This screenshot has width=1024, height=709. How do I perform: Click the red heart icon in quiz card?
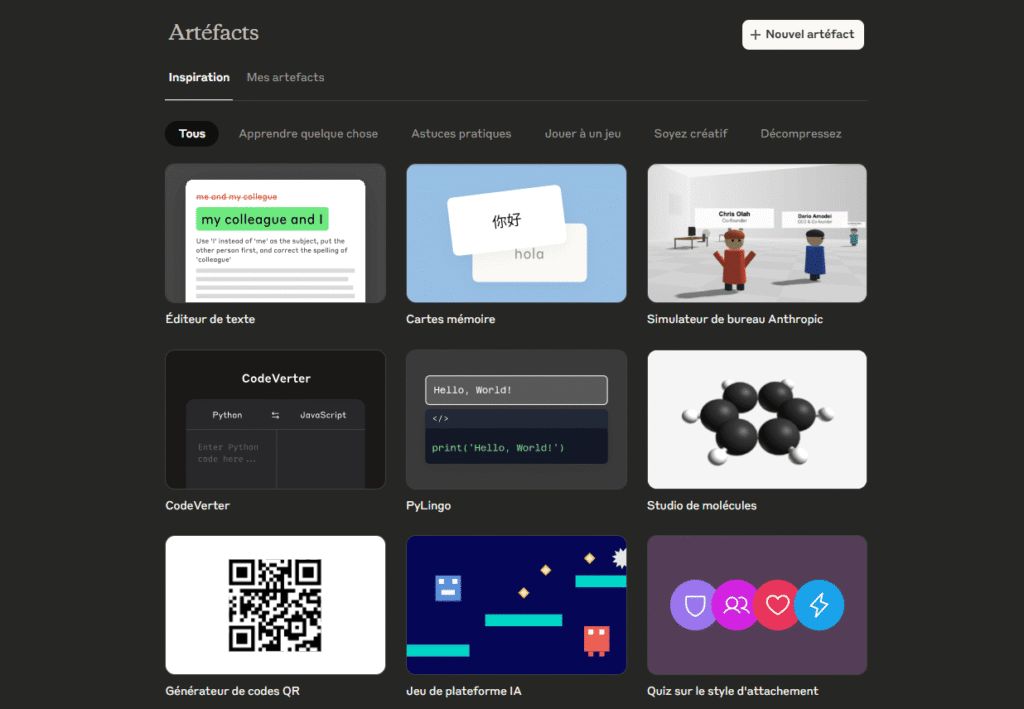coord(777,605)
